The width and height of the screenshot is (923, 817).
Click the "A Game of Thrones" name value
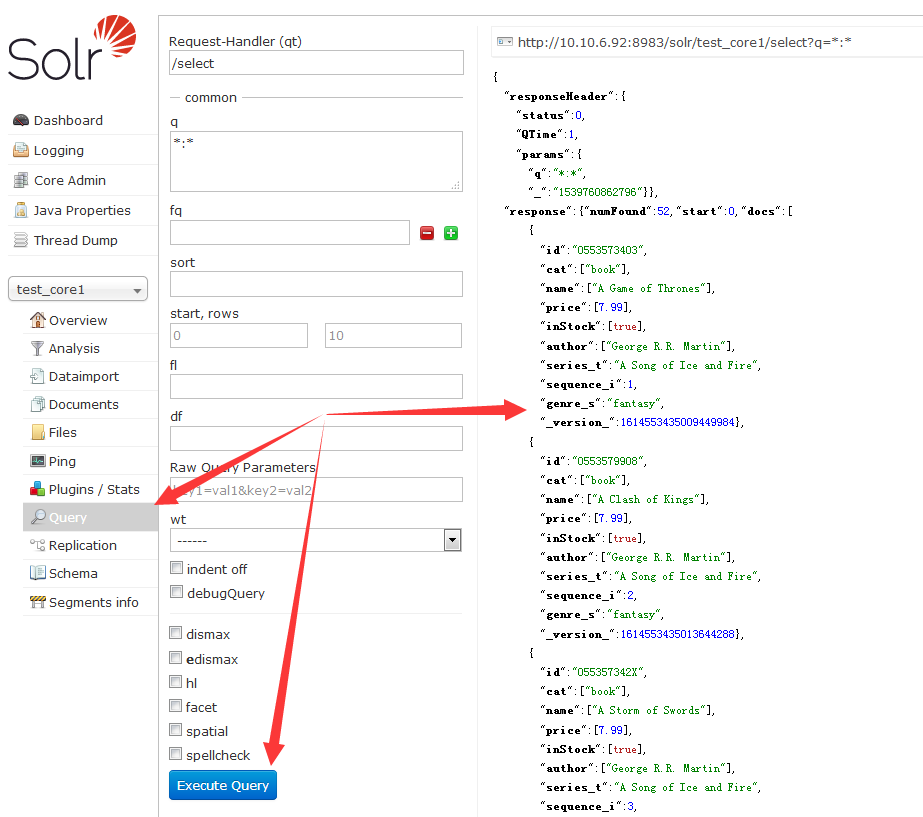650,288
